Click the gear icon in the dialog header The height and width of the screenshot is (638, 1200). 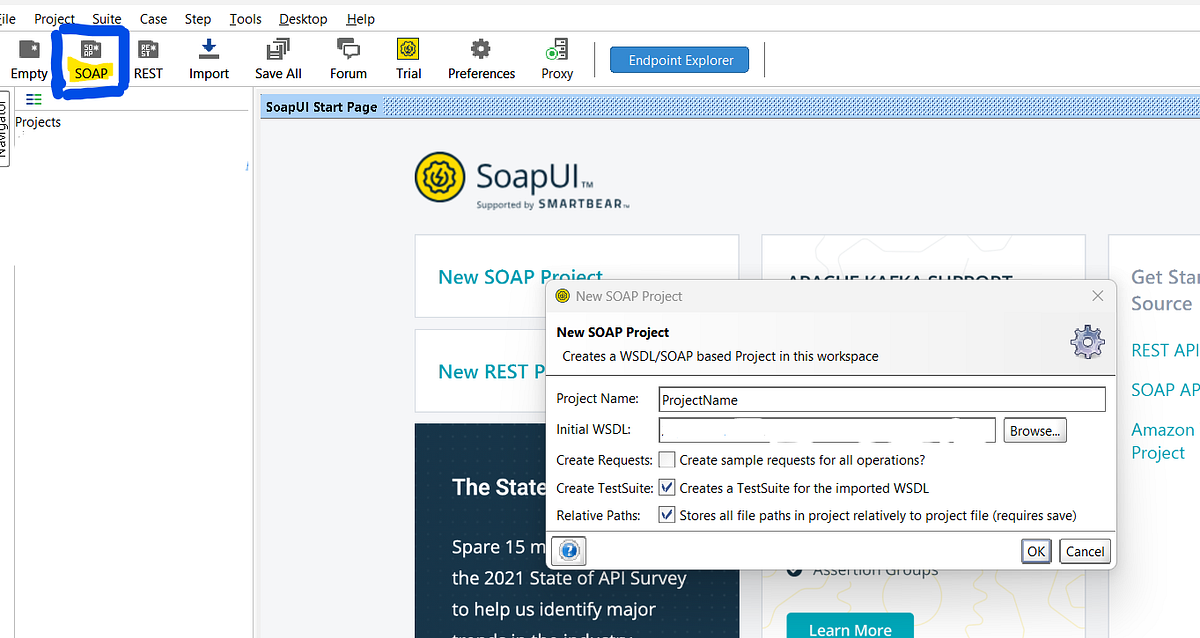(x=1087, y=341)
